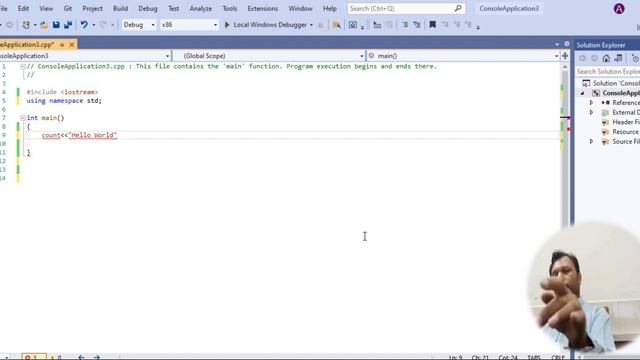The image size is (640, 360).
Task: Click the warnings count indicator
Action: (56, 357)
